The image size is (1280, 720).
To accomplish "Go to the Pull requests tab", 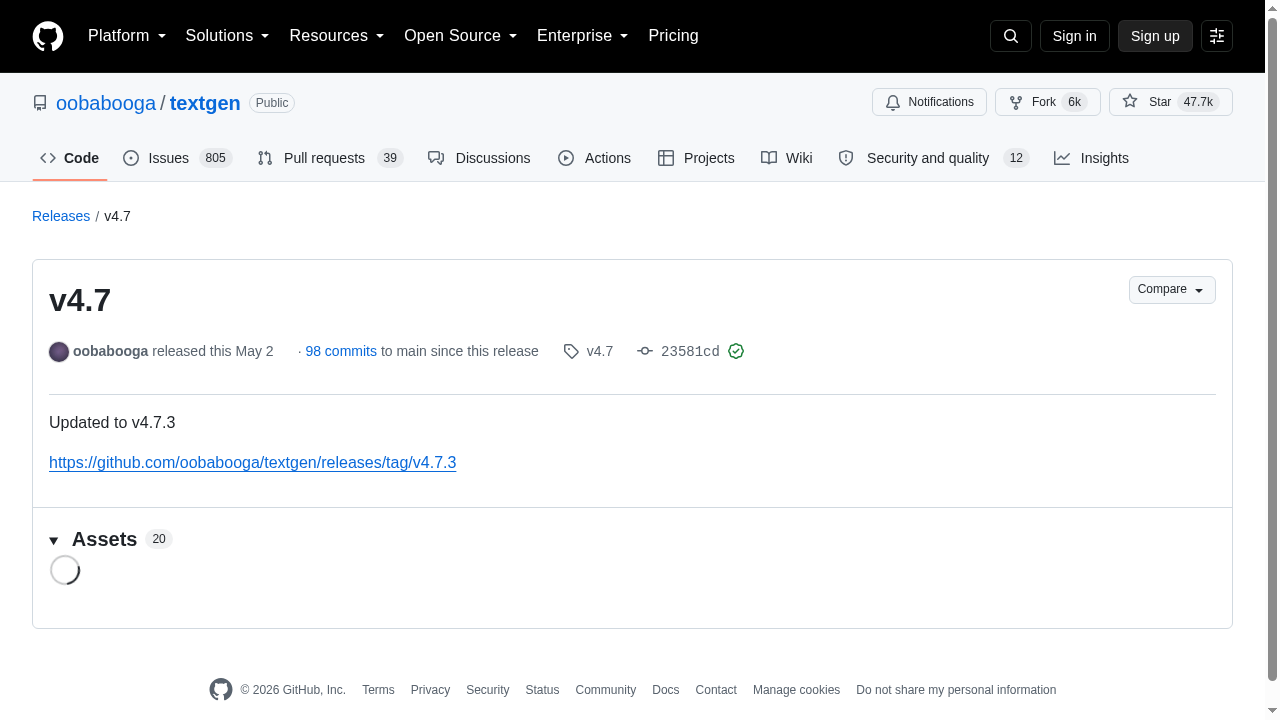I will point(329,158).
